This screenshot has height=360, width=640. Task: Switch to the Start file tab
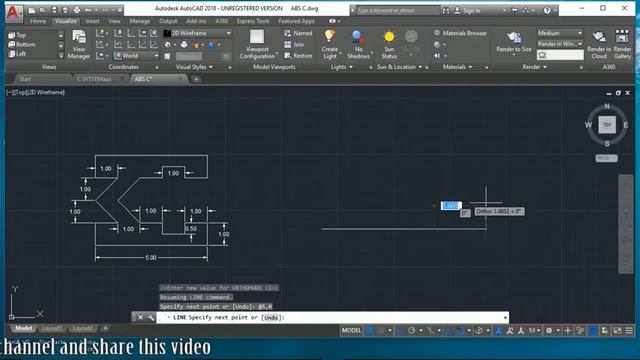click(x=25, y=79)
